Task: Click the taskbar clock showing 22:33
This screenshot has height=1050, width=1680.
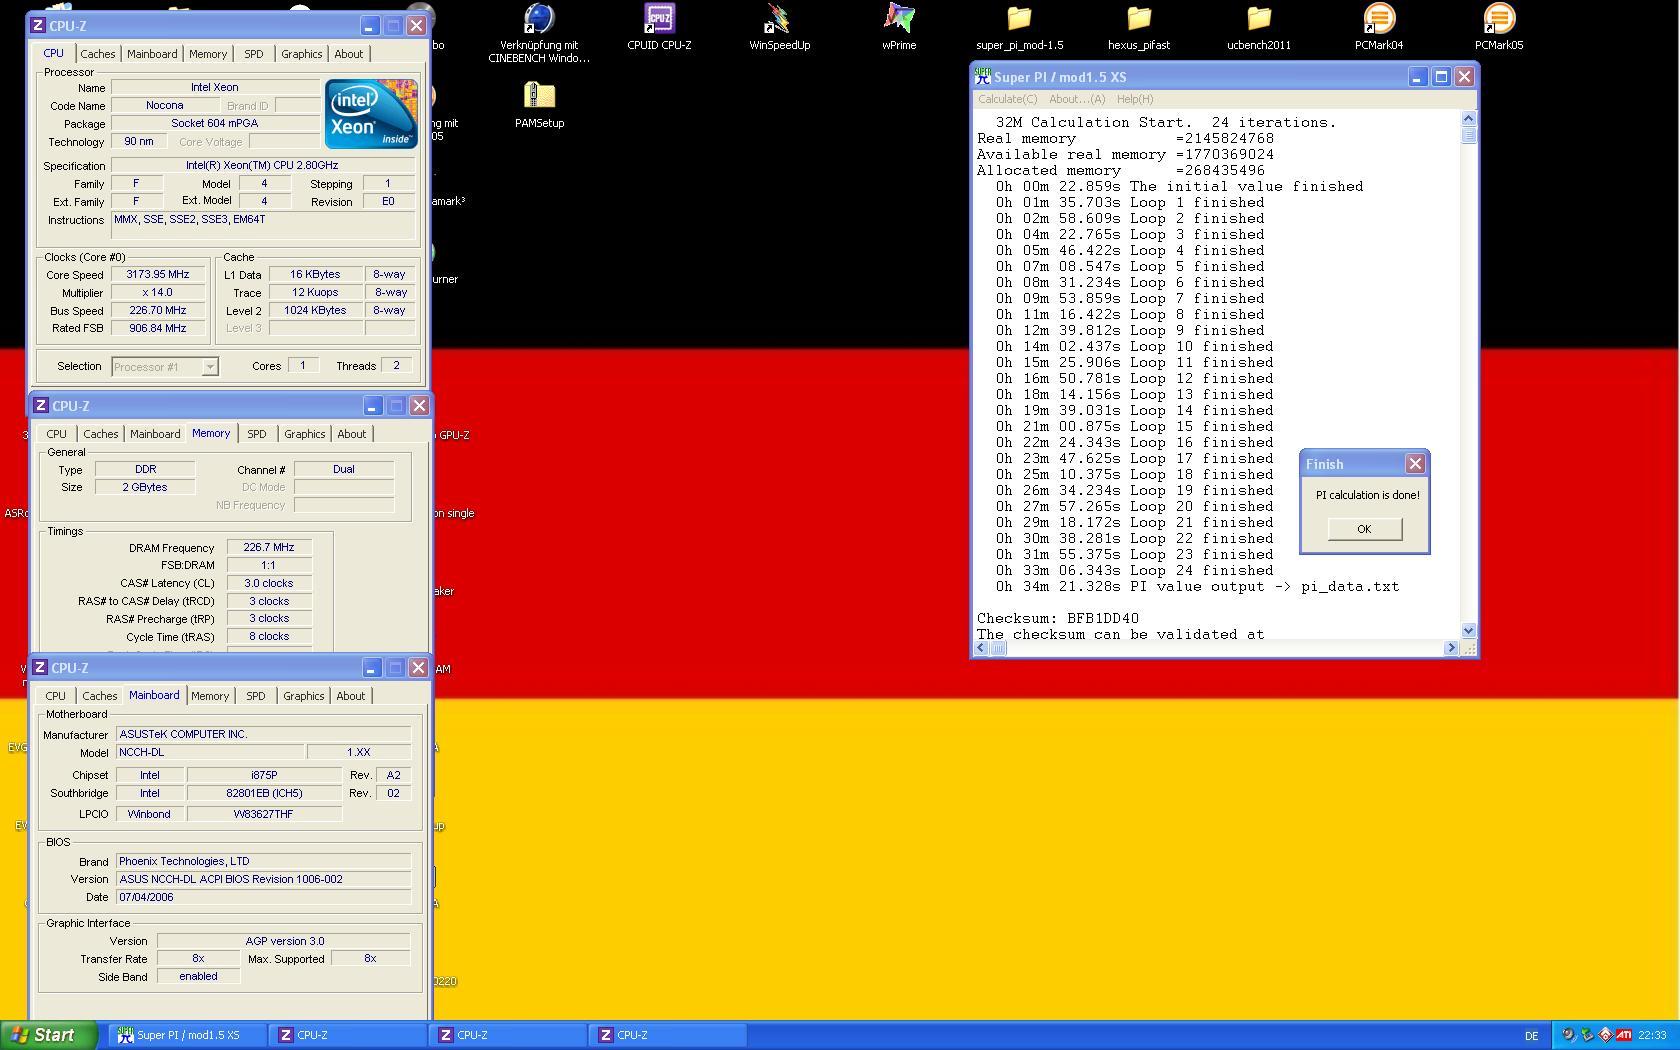Action: point(1652,1036)
